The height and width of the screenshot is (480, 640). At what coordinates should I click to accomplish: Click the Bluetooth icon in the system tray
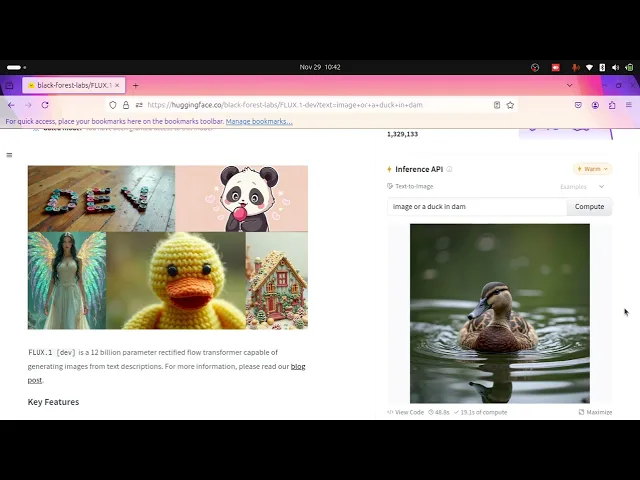602,67
